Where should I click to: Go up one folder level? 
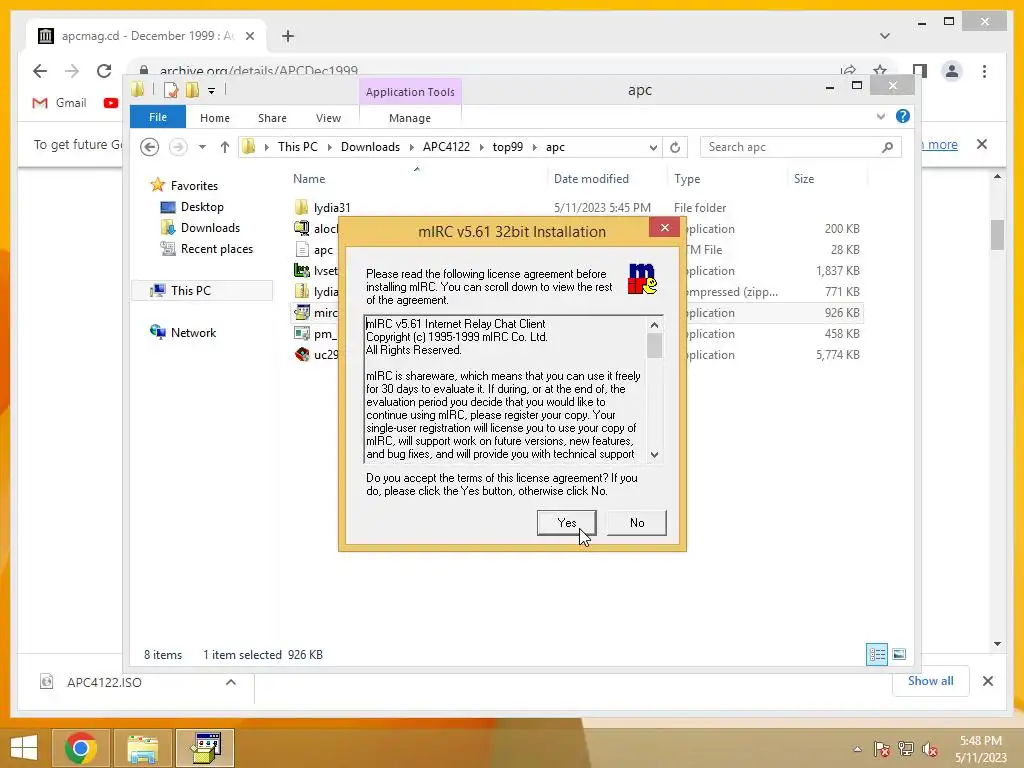[225, 148]
